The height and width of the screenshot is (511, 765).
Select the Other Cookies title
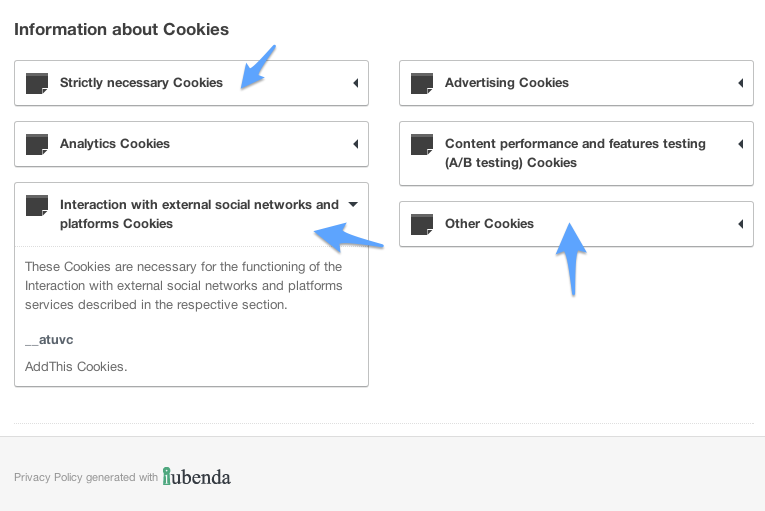489,224
